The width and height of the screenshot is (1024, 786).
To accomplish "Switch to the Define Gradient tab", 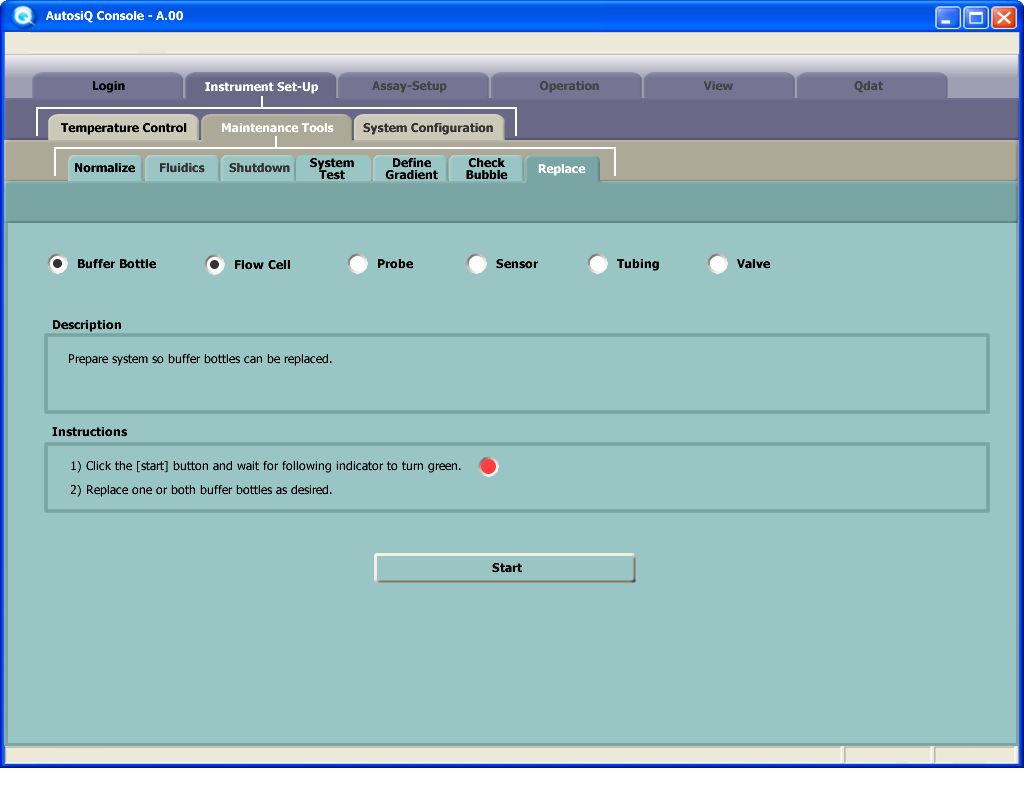I will coord(411,168).
